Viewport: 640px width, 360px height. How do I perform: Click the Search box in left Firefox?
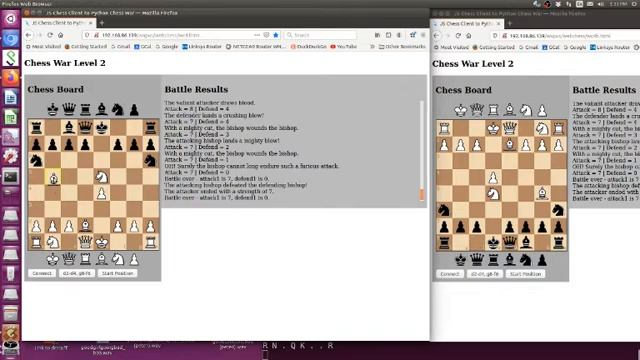[x=320, y=35]
